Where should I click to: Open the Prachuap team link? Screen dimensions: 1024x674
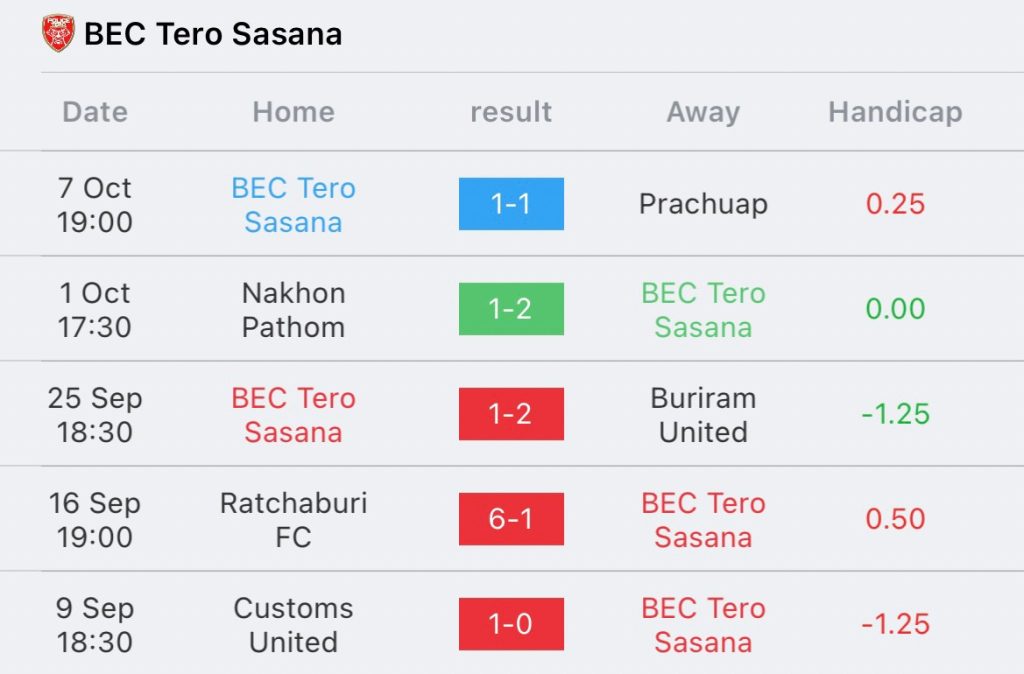(x=703, y=204)
